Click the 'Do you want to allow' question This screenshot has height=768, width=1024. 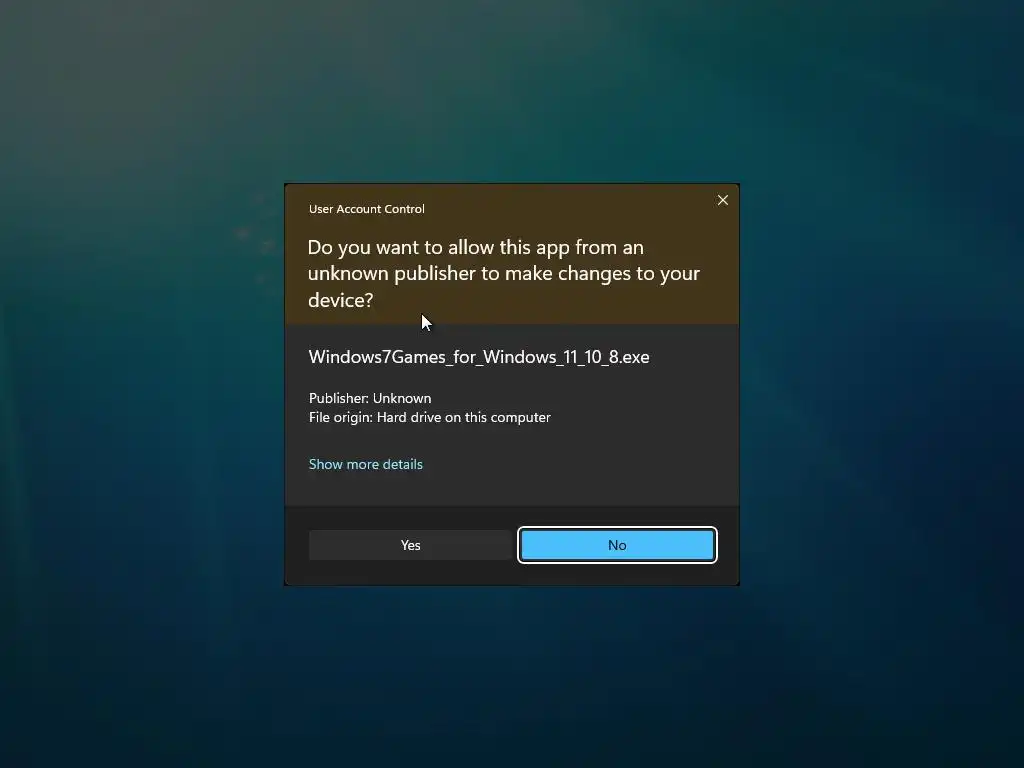(504, 273)
